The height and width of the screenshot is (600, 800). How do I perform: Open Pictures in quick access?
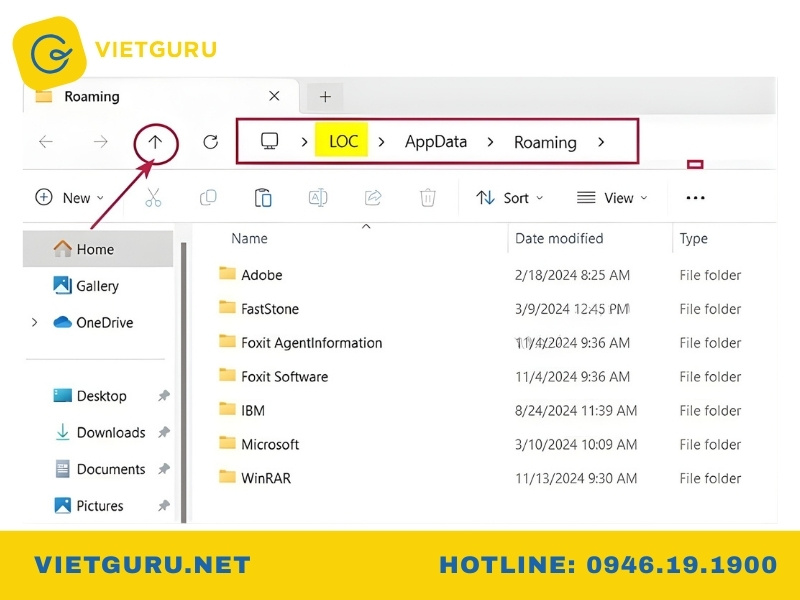(89, 506)
